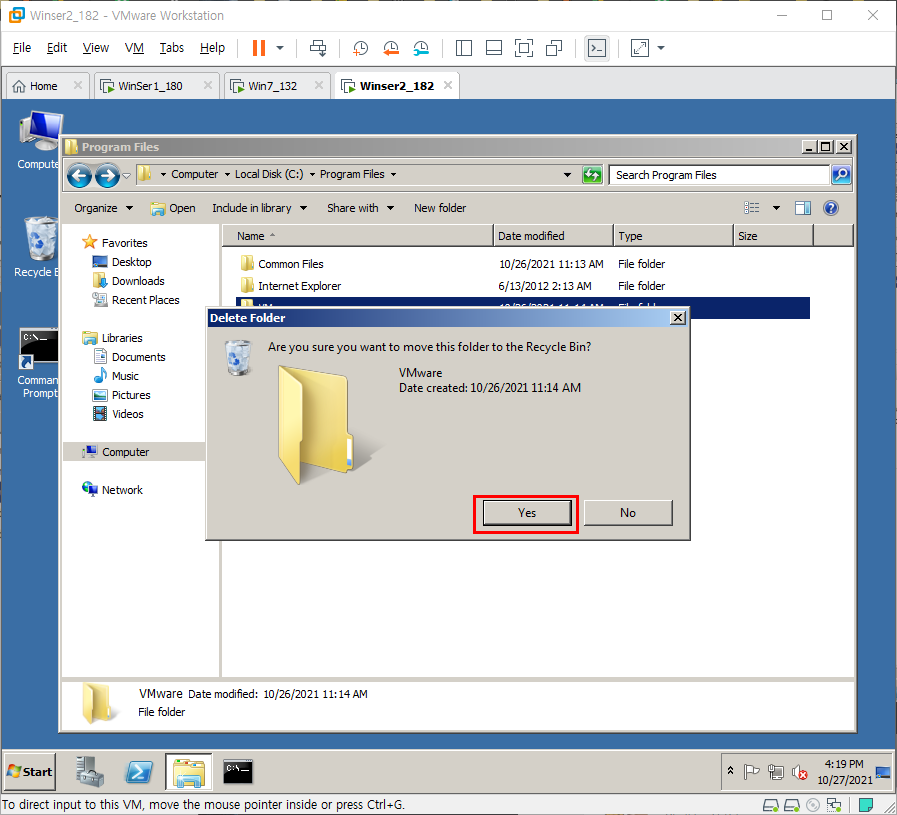Image resolution: width=897 pixels, height=815 pixels.
Task: Switch to the Win7_132 tab
Action: (272, 86)
